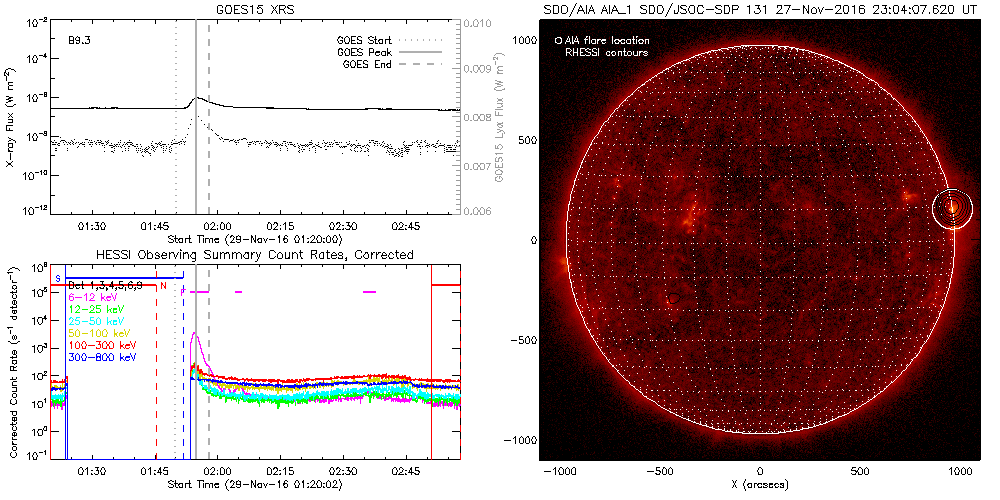Click the blue 'S' flag marker

58,277
